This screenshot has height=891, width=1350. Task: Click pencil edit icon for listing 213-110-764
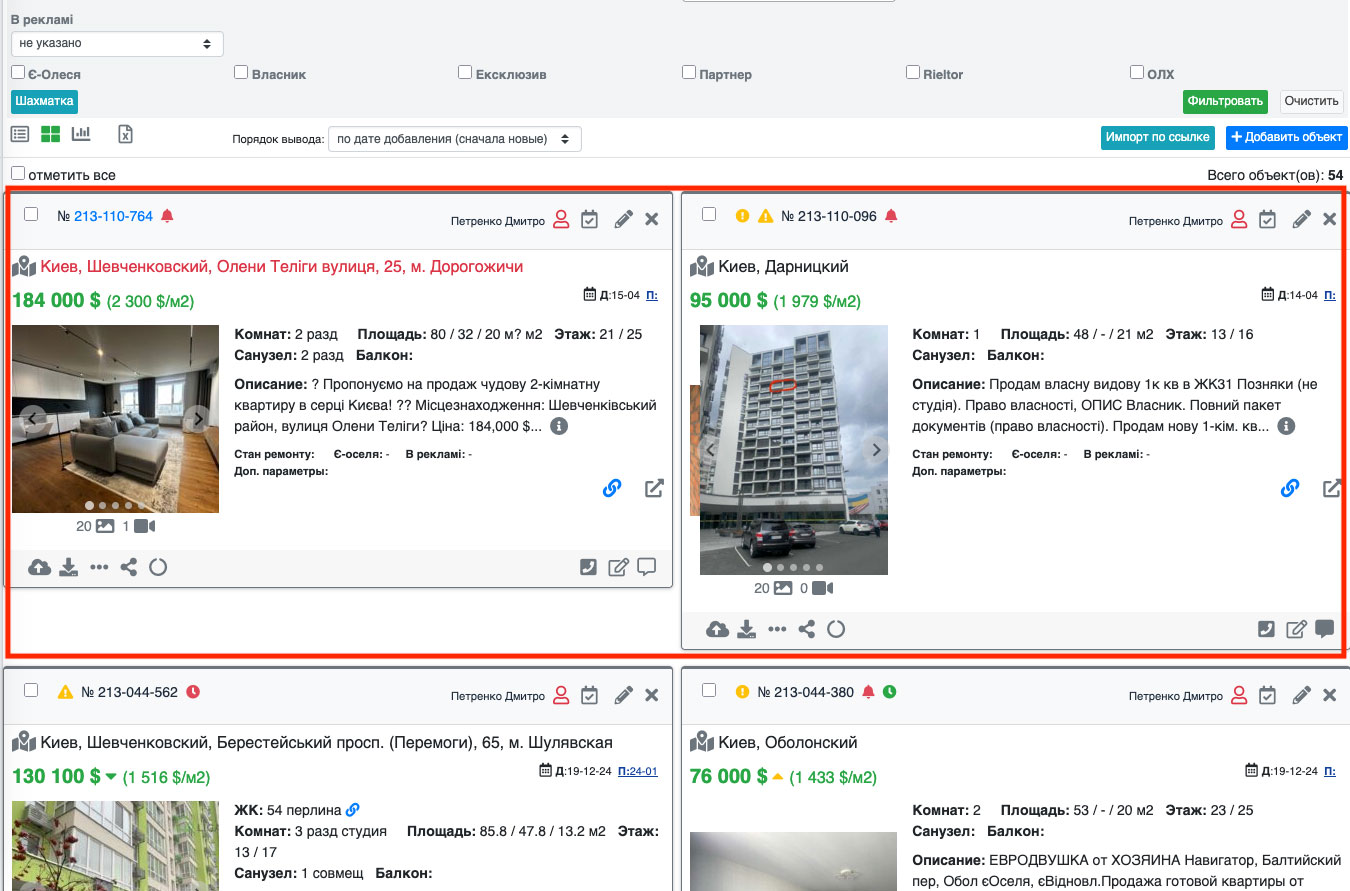click(x=623, y=219)
